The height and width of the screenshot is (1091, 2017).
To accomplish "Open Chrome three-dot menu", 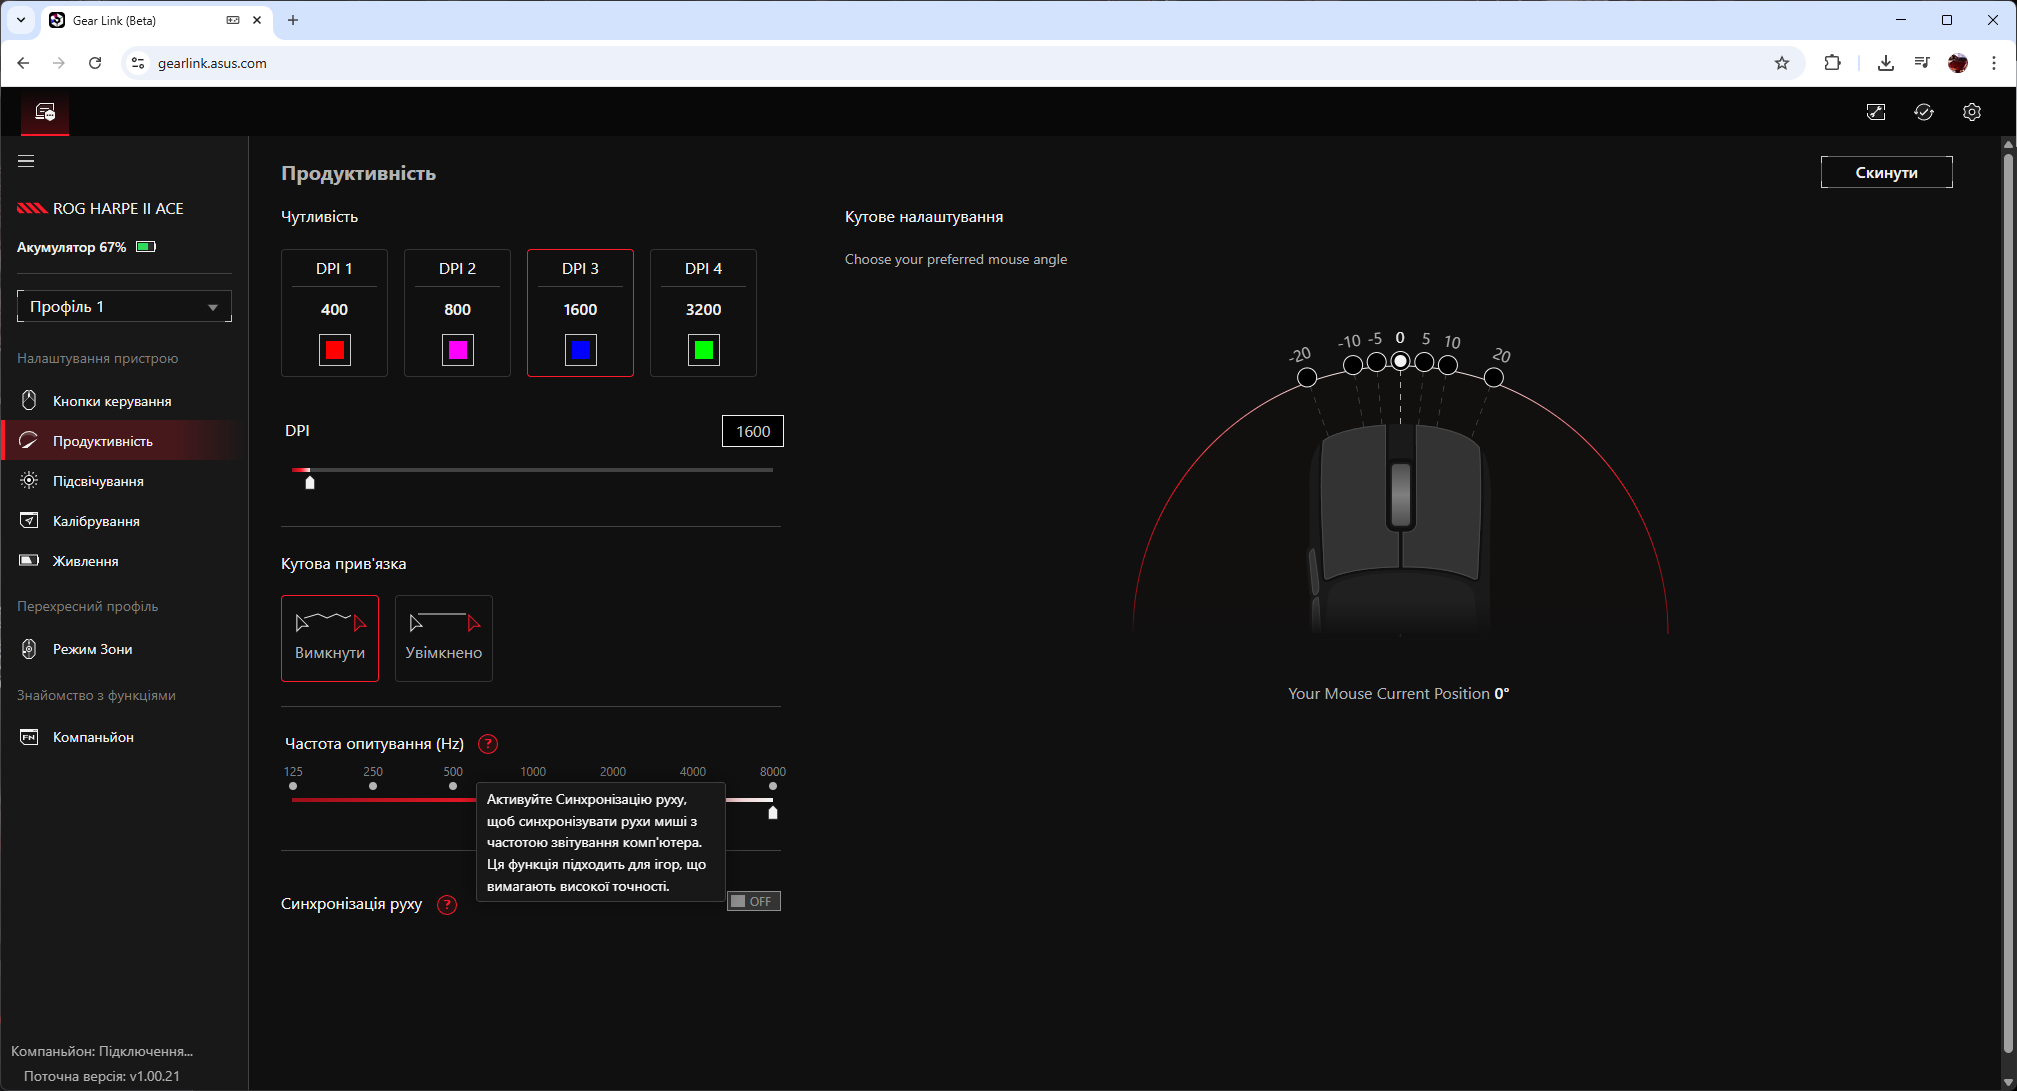I will pos(1994,63).
